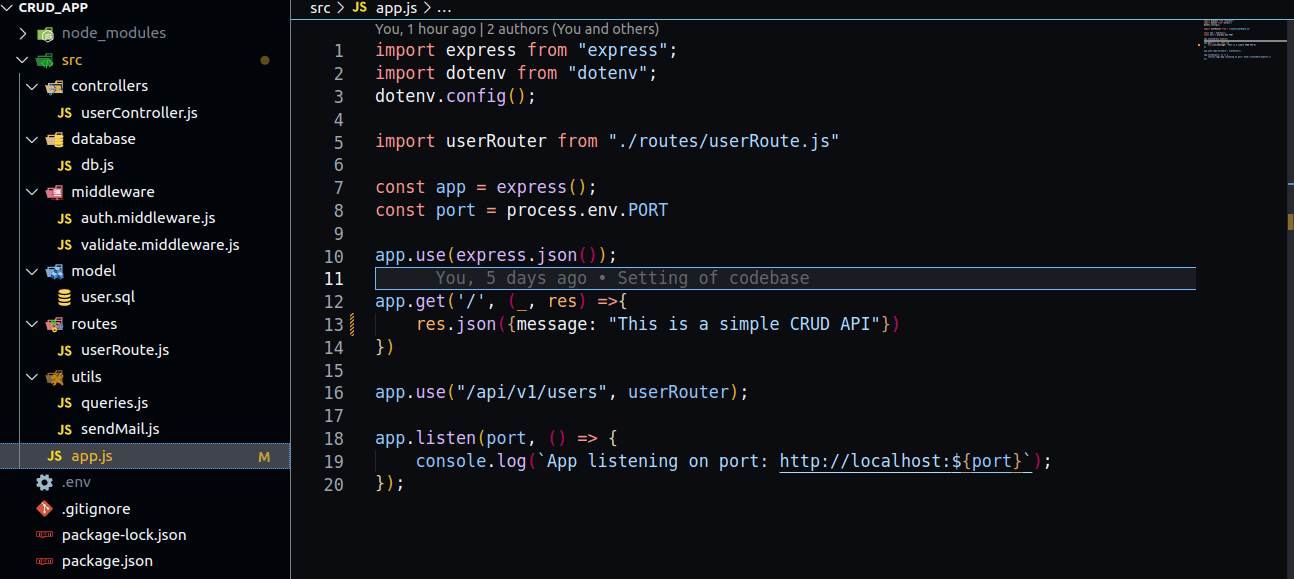Screen dimensions: 1294x579
Task: Collapse the middleware folder chevron
Action: (33, 191)
